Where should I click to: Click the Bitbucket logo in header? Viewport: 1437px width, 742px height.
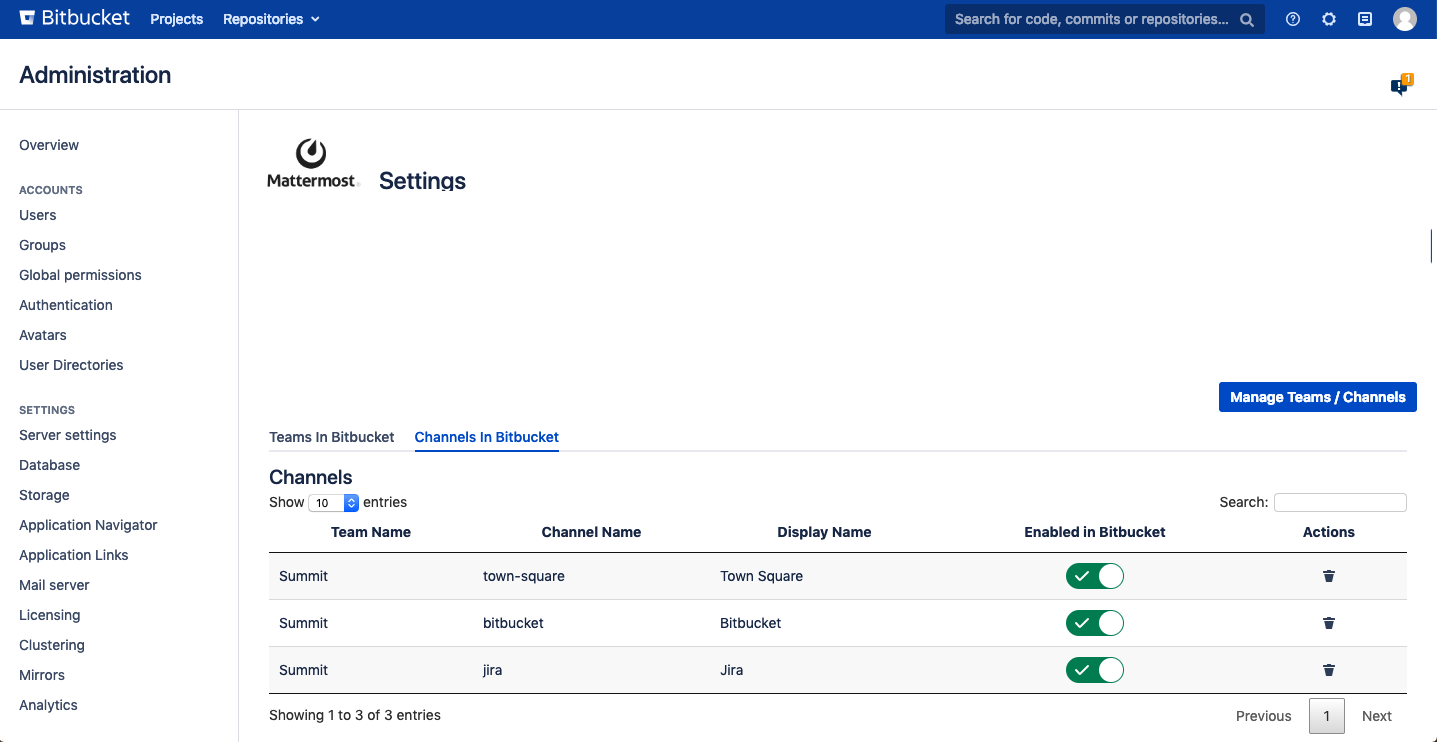75,18
